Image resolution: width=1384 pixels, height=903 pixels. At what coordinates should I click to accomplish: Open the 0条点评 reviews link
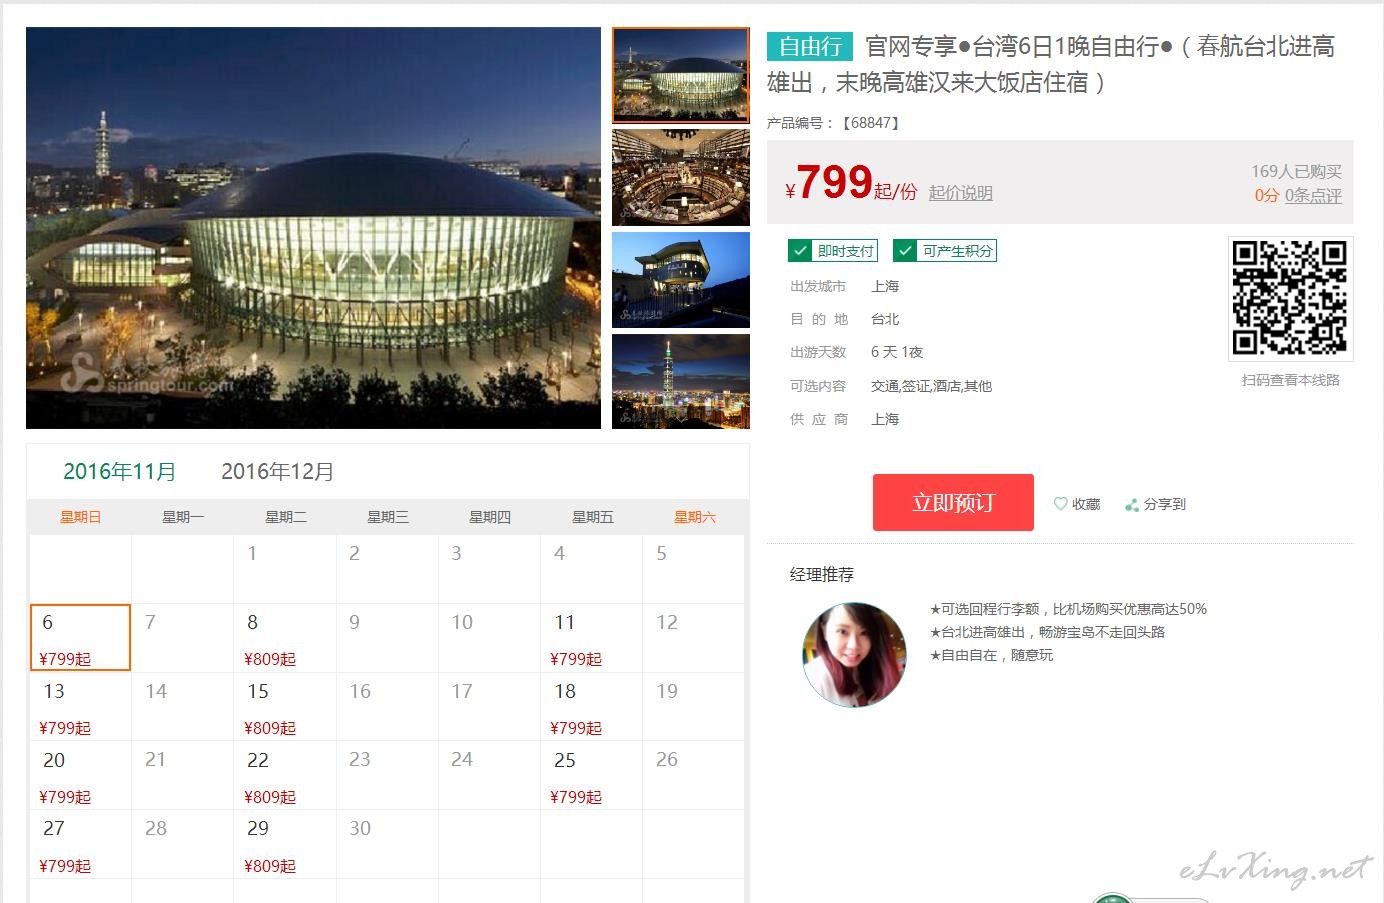coord(1313,195)
